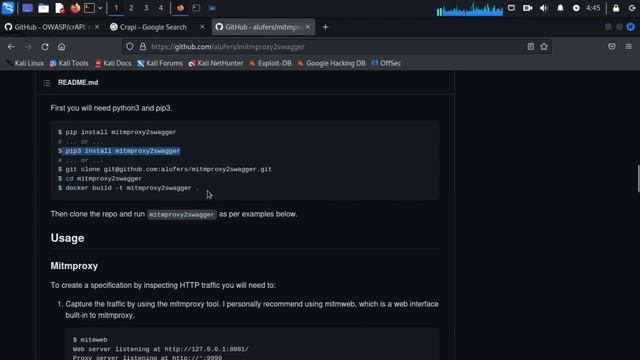Lock the screen with the padlock icon
This screenshot has width=640, height=360.
(616, 8)
